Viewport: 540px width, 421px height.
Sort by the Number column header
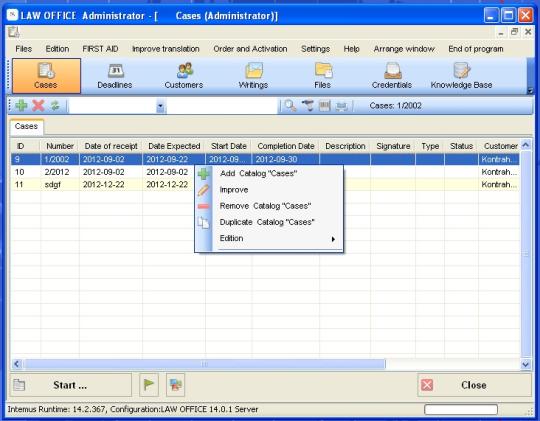coord(60,146)
